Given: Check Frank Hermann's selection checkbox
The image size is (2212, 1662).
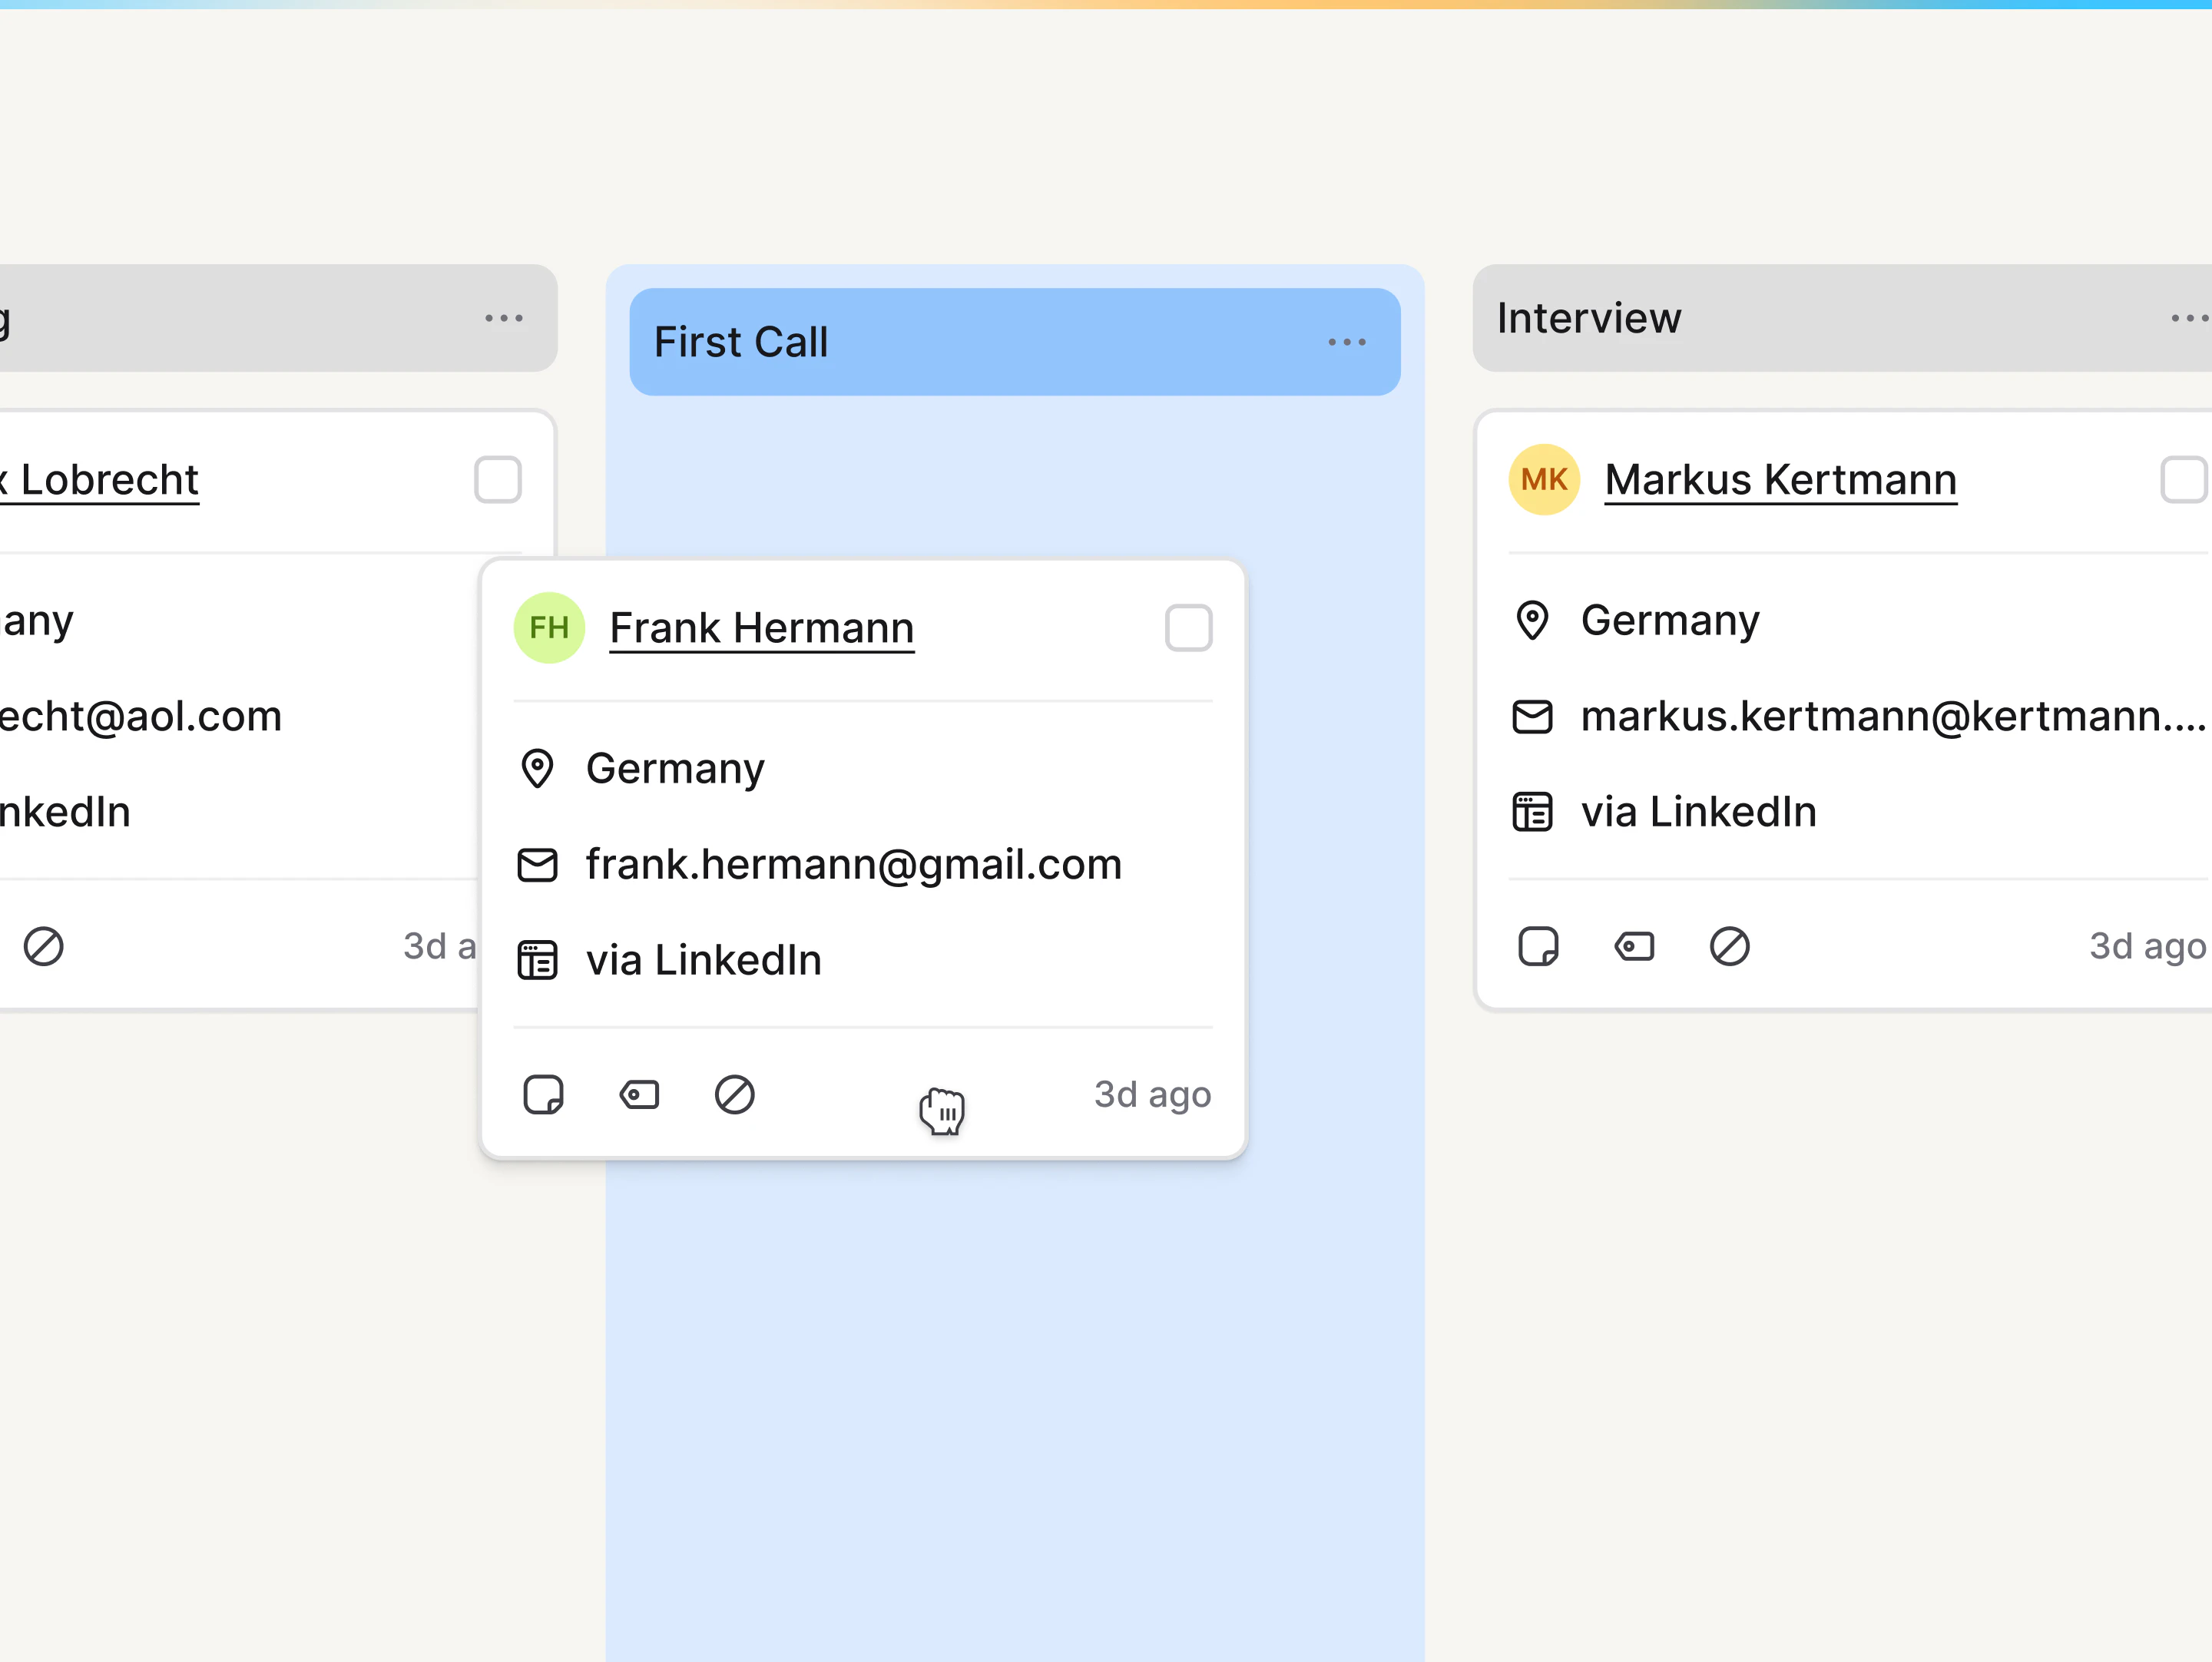Looking at the screenshot, I should pos(1189,627).
